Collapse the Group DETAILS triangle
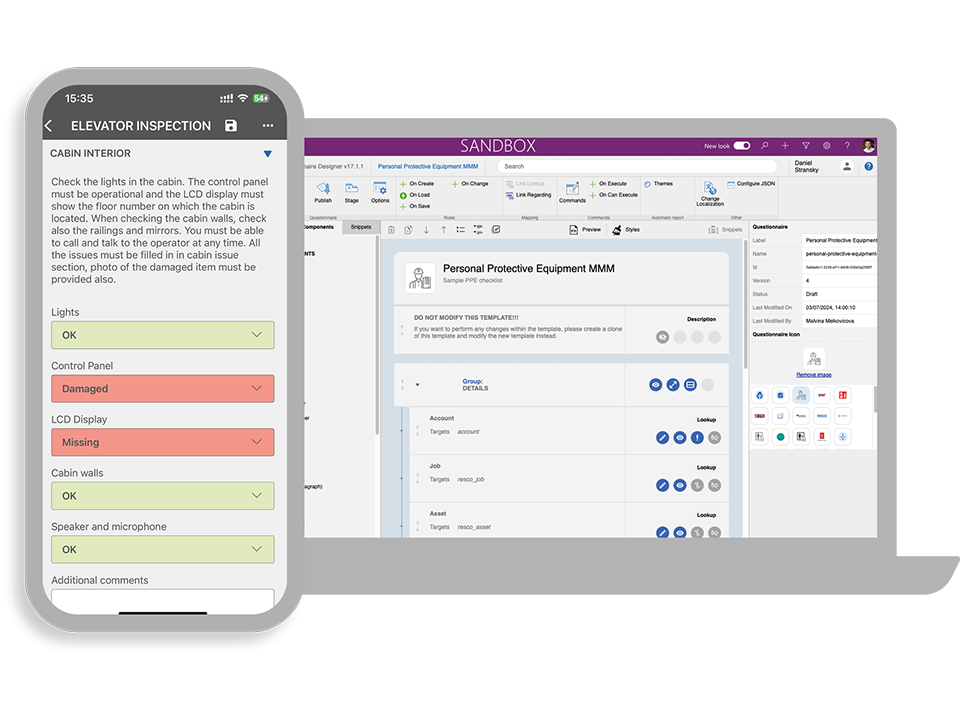The width and height of the screenshot is (960, 720). coord(418,385)
